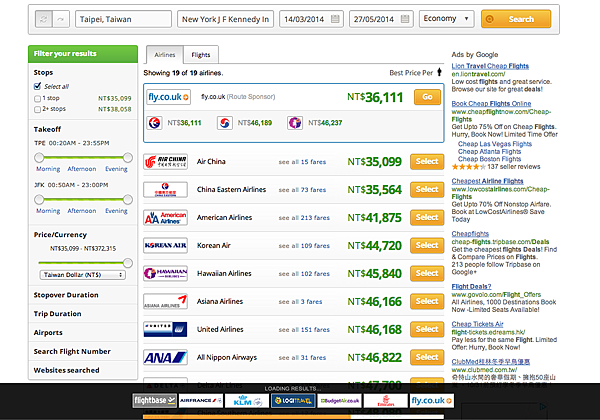The width and height of the screenshot is (600, 420).
Task: Select TPE Morning takeoff link
Action: 48,169
